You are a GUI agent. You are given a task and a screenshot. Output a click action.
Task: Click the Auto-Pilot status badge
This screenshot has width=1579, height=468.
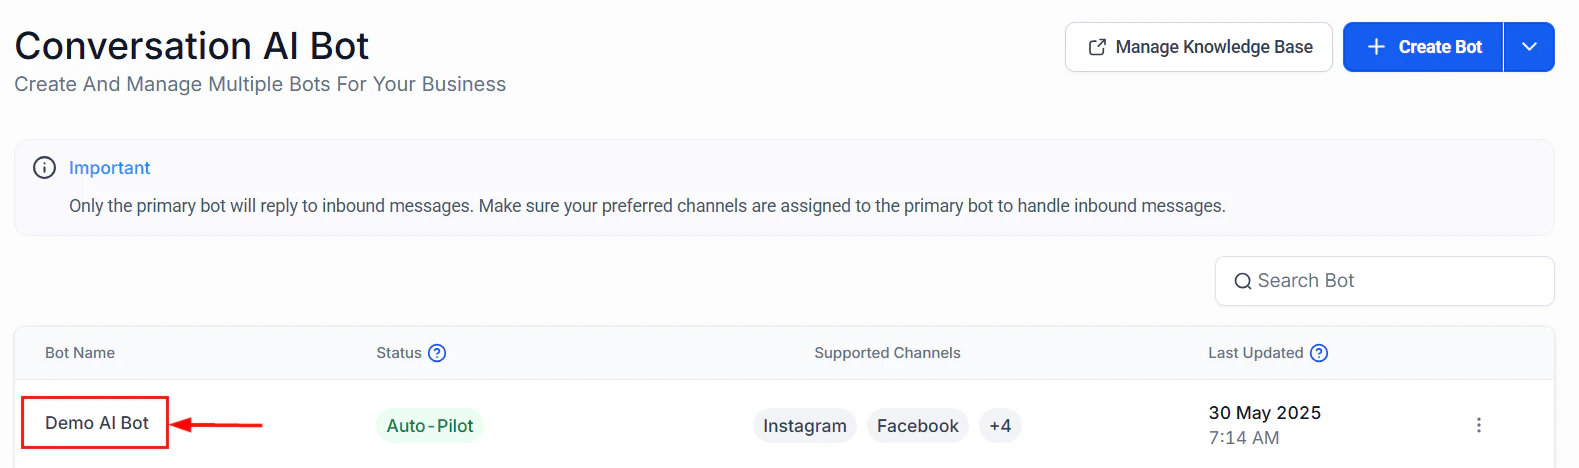pos(430,425)
